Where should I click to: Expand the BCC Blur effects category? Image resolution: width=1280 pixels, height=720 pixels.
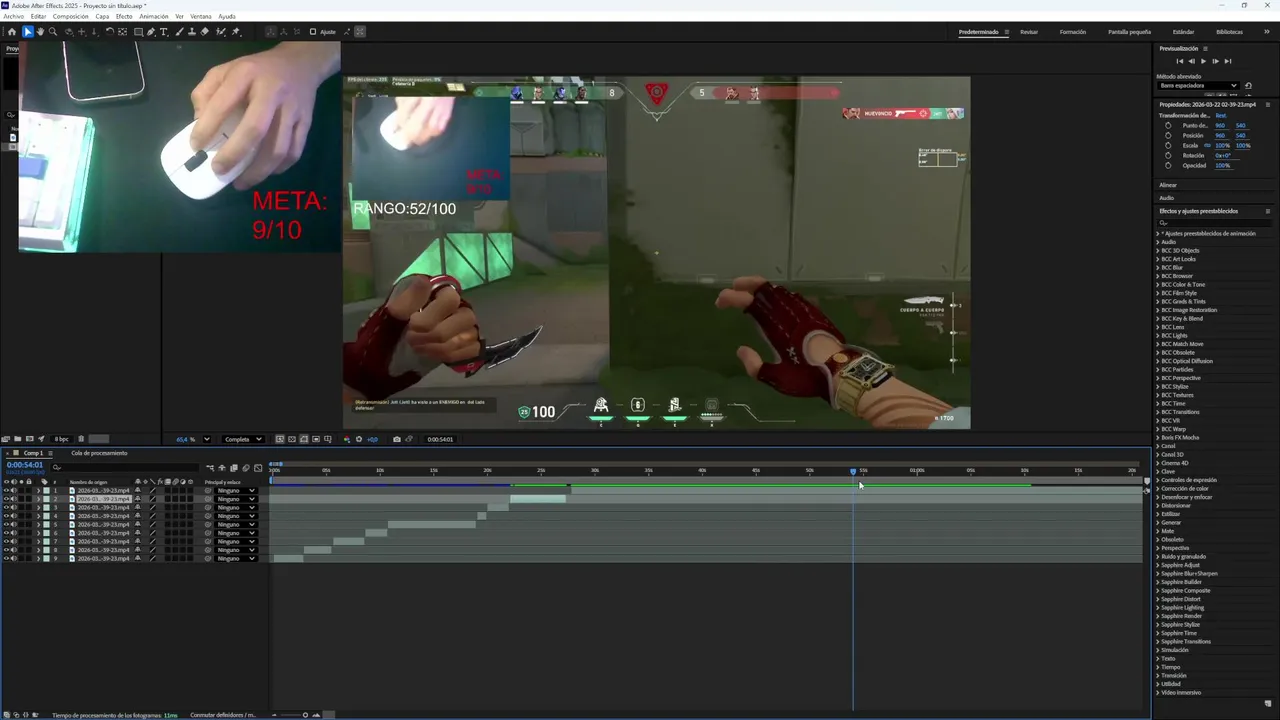(1158, 268)
